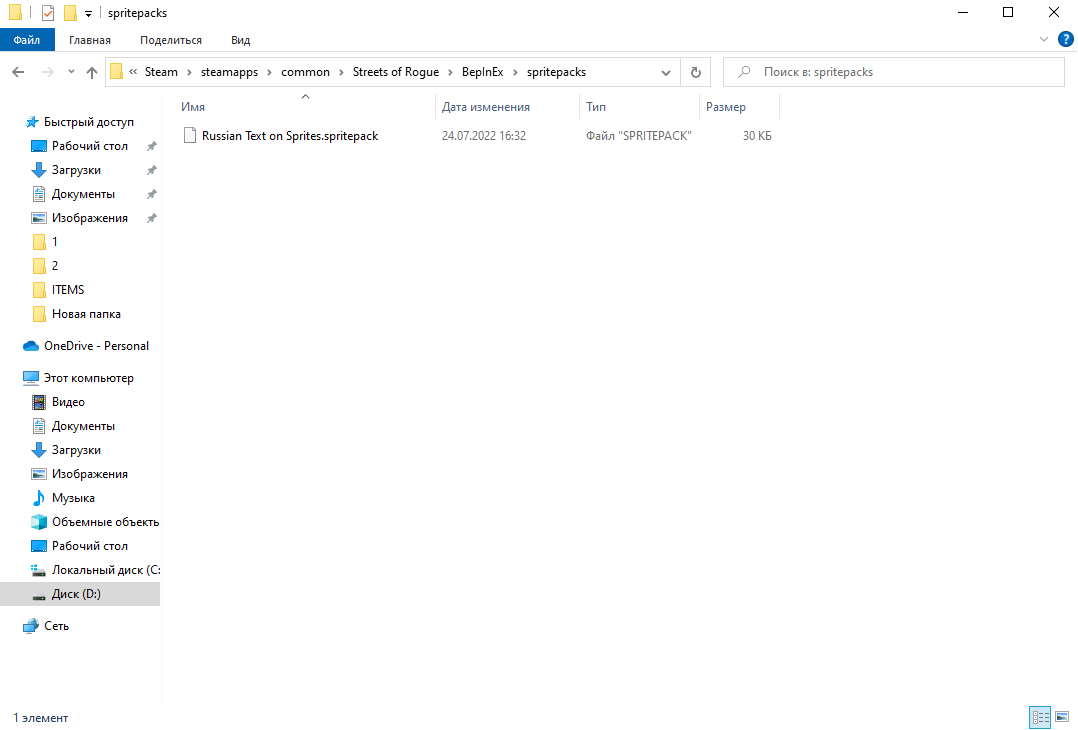Go back to the previous folder
This screenshot has height=730, width=1078.
tap(19, 72)
